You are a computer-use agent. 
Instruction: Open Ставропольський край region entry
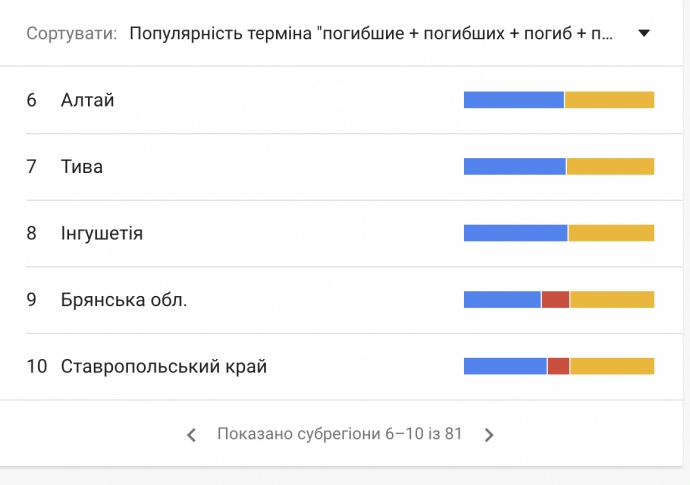(164, 367)
